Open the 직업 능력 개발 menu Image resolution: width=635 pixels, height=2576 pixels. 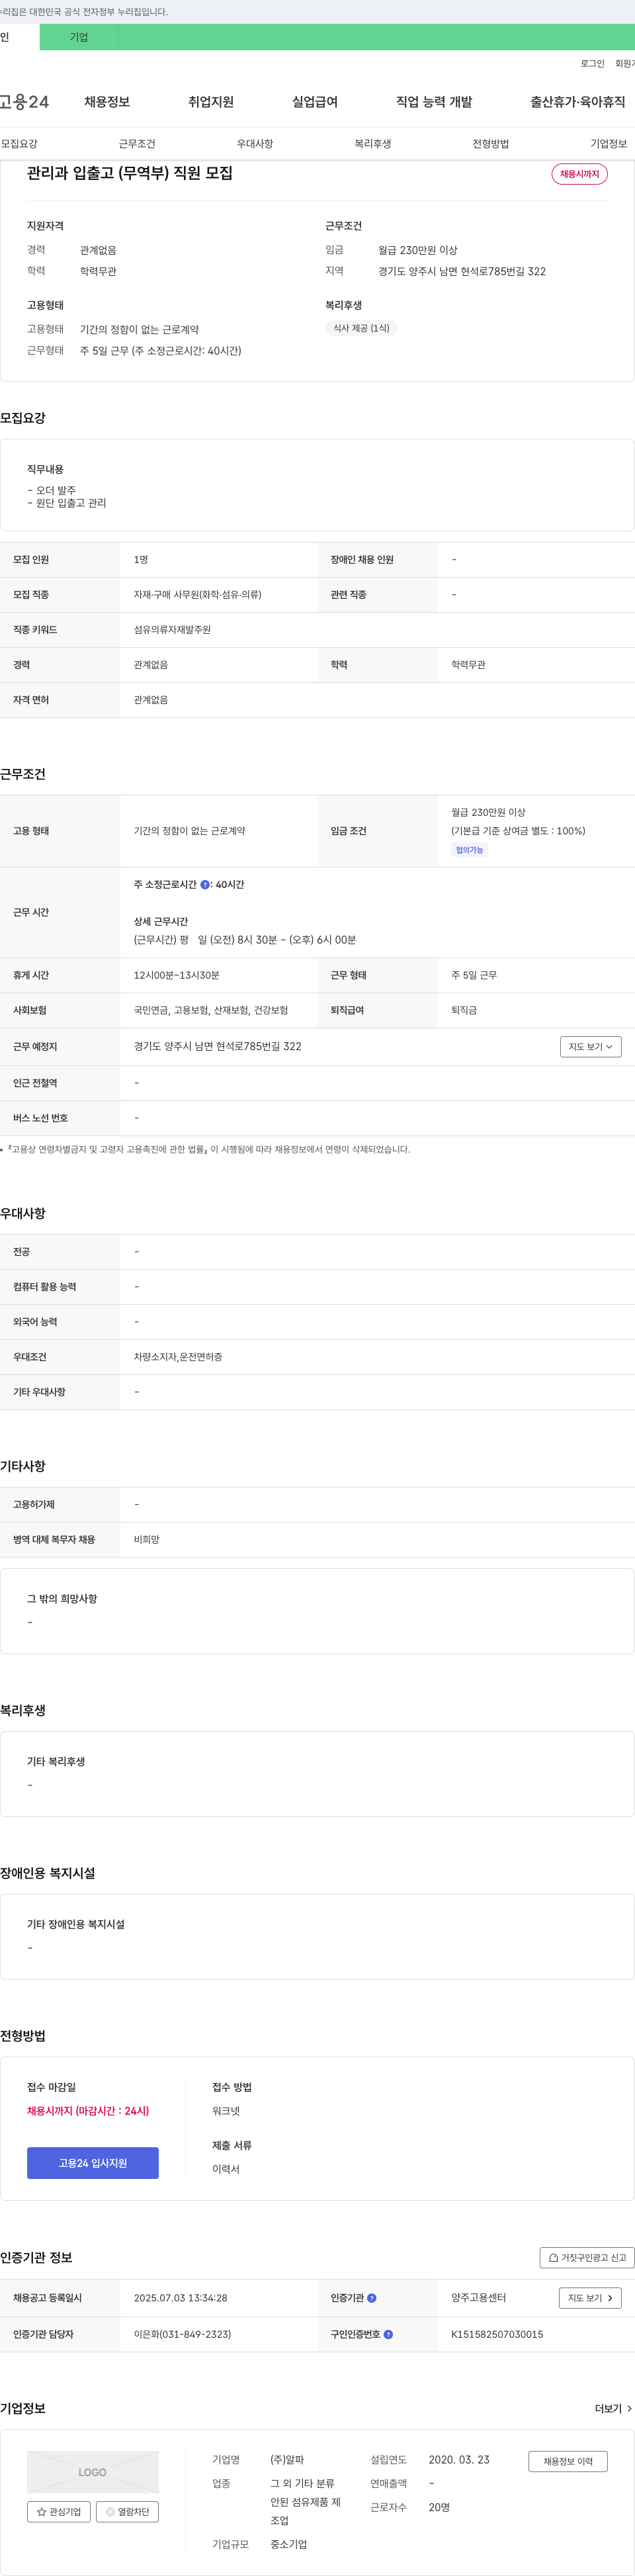(434, 102)
